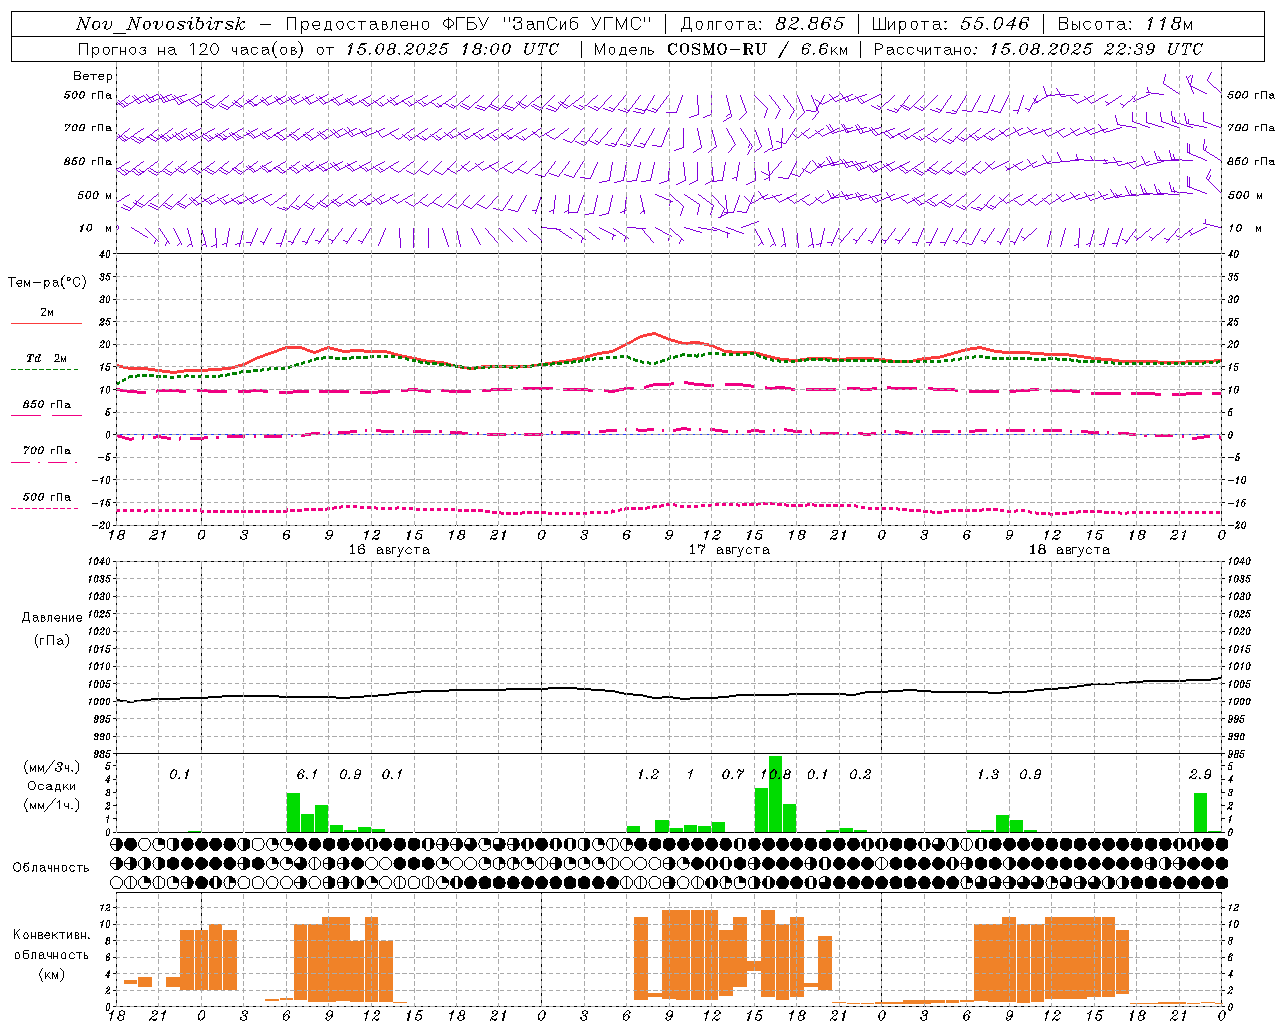Screen dimensions: 1280x1024
Task: Click the Td 2м dew point legend entry
Action: 46,358
